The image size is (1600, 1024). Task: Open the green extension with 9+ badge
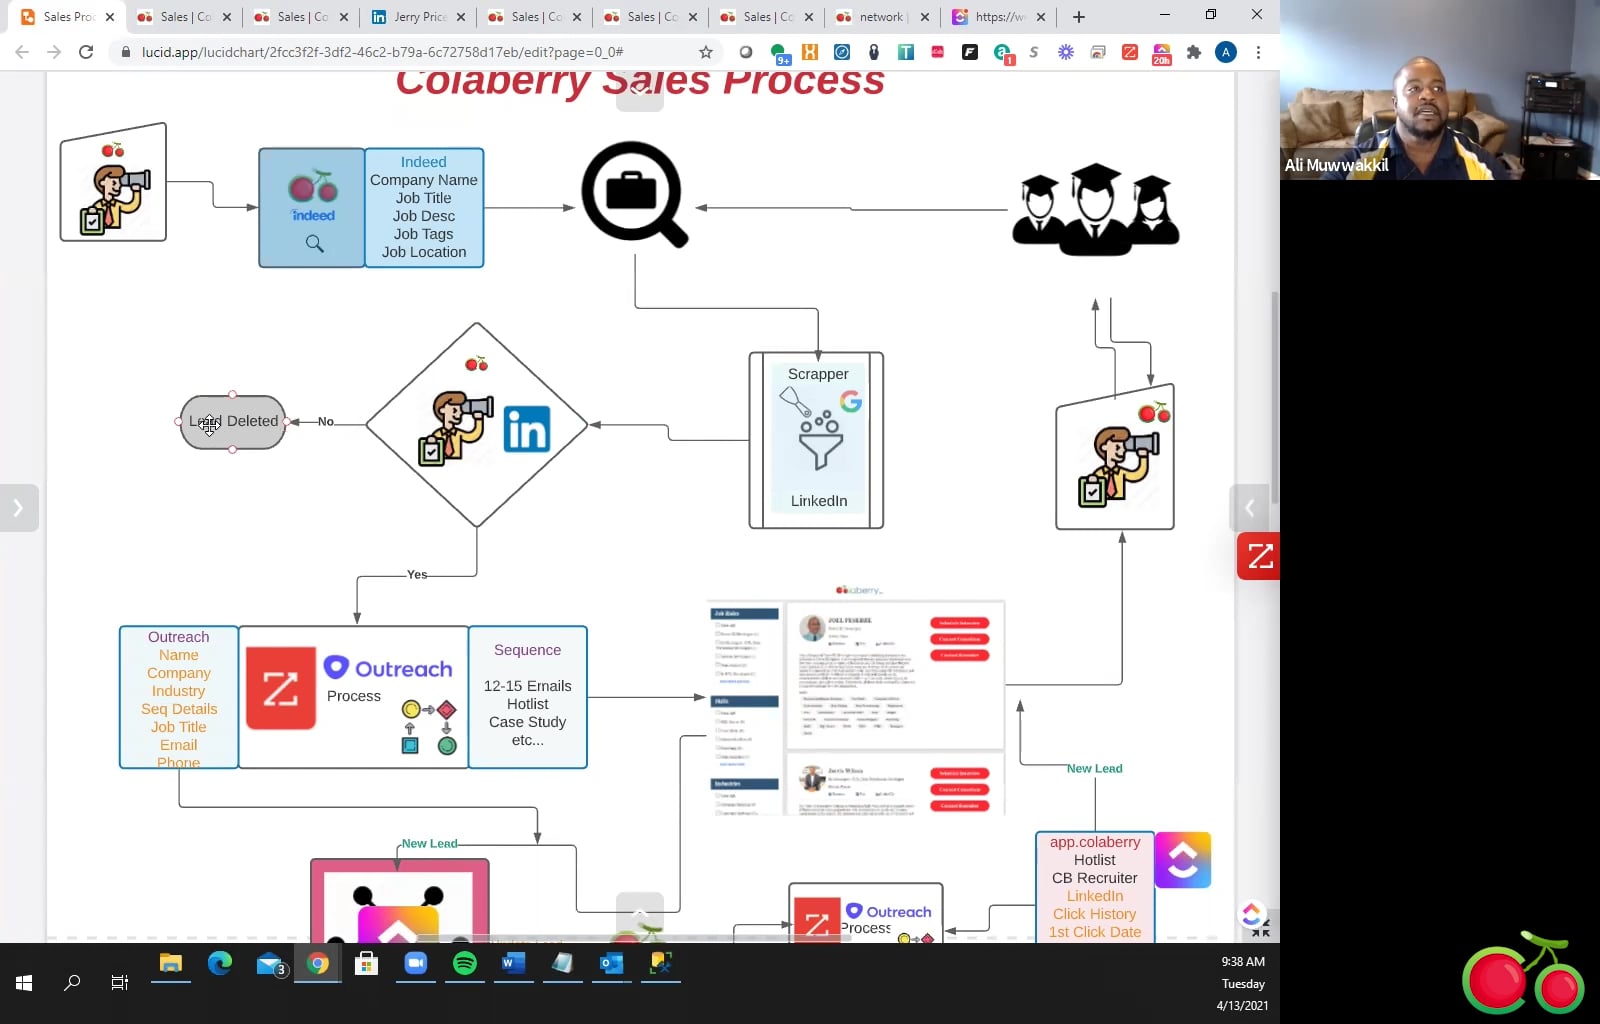point(779,53)
